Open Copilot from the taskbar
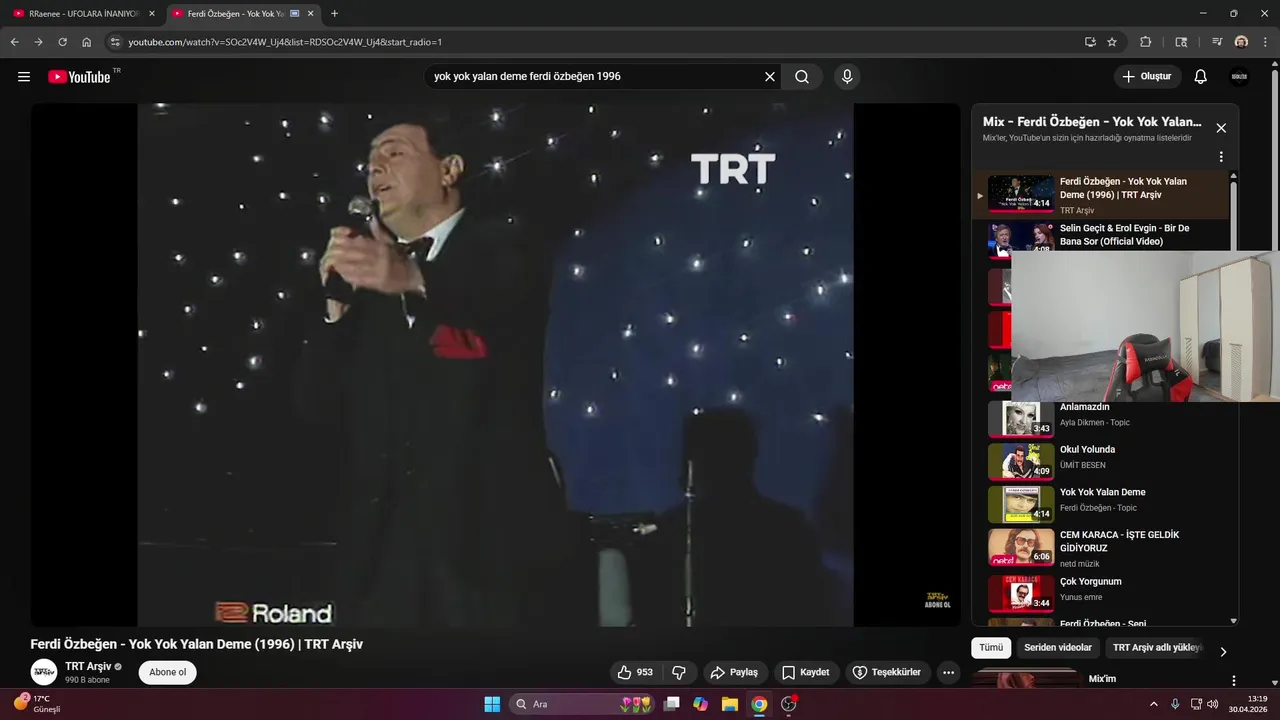This screenshot has width=1280, height=720. coord(700,704)
